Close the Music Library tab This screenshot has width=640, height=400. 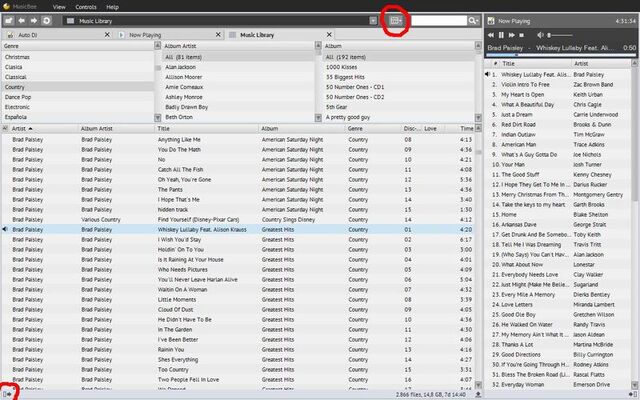pos(329,35)
